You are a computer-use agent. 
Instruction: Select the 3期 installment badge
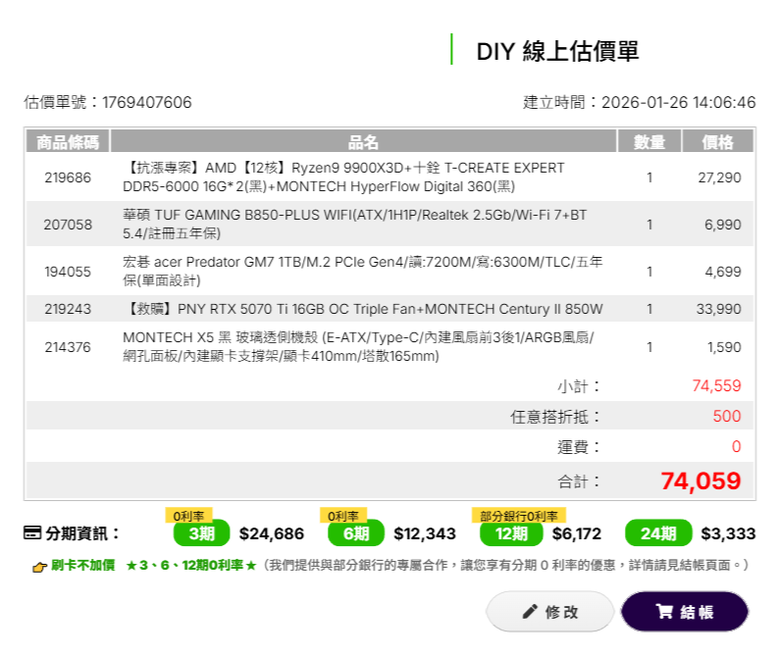(201, 533)
